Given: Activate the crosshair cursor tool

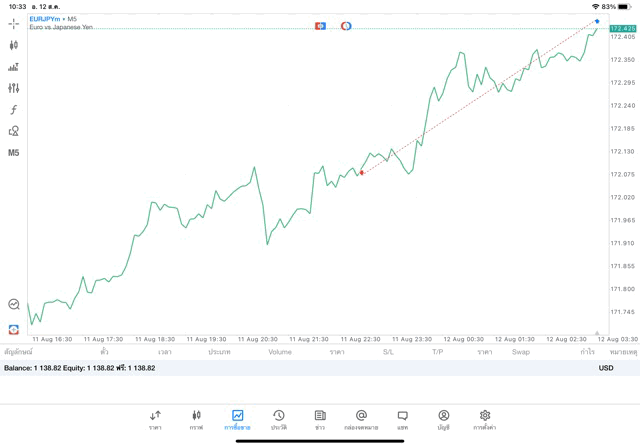Looking at the screenshot, I should (14, 23).
